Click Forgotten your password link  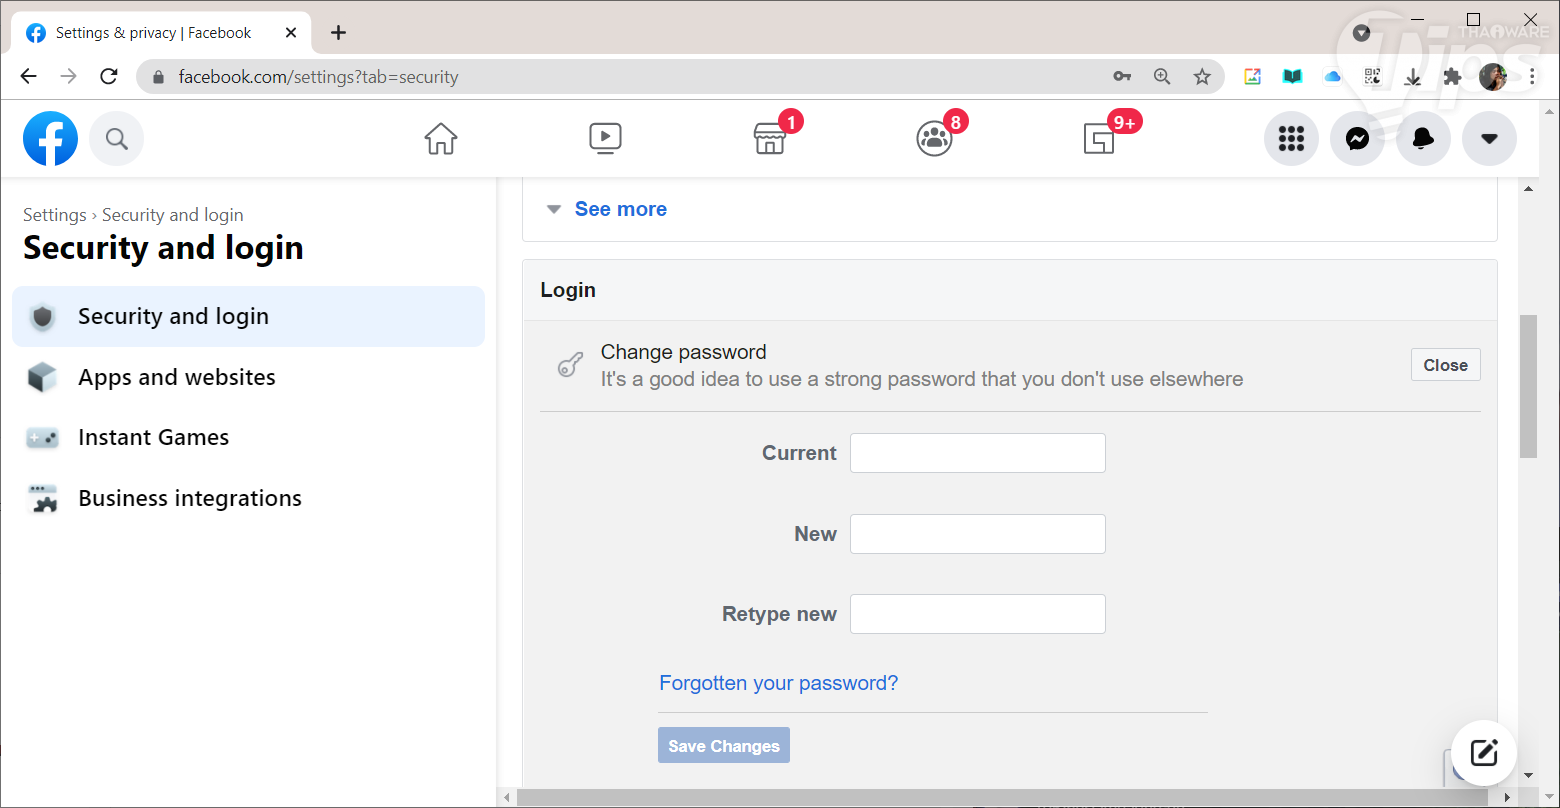(x=779, y=683)
